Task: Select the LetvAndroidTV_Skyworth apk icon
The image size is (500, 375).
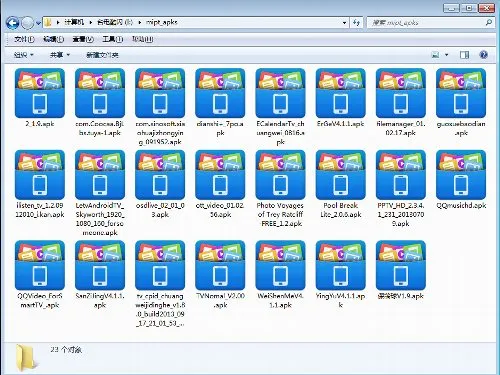Action: pos(100,175)
